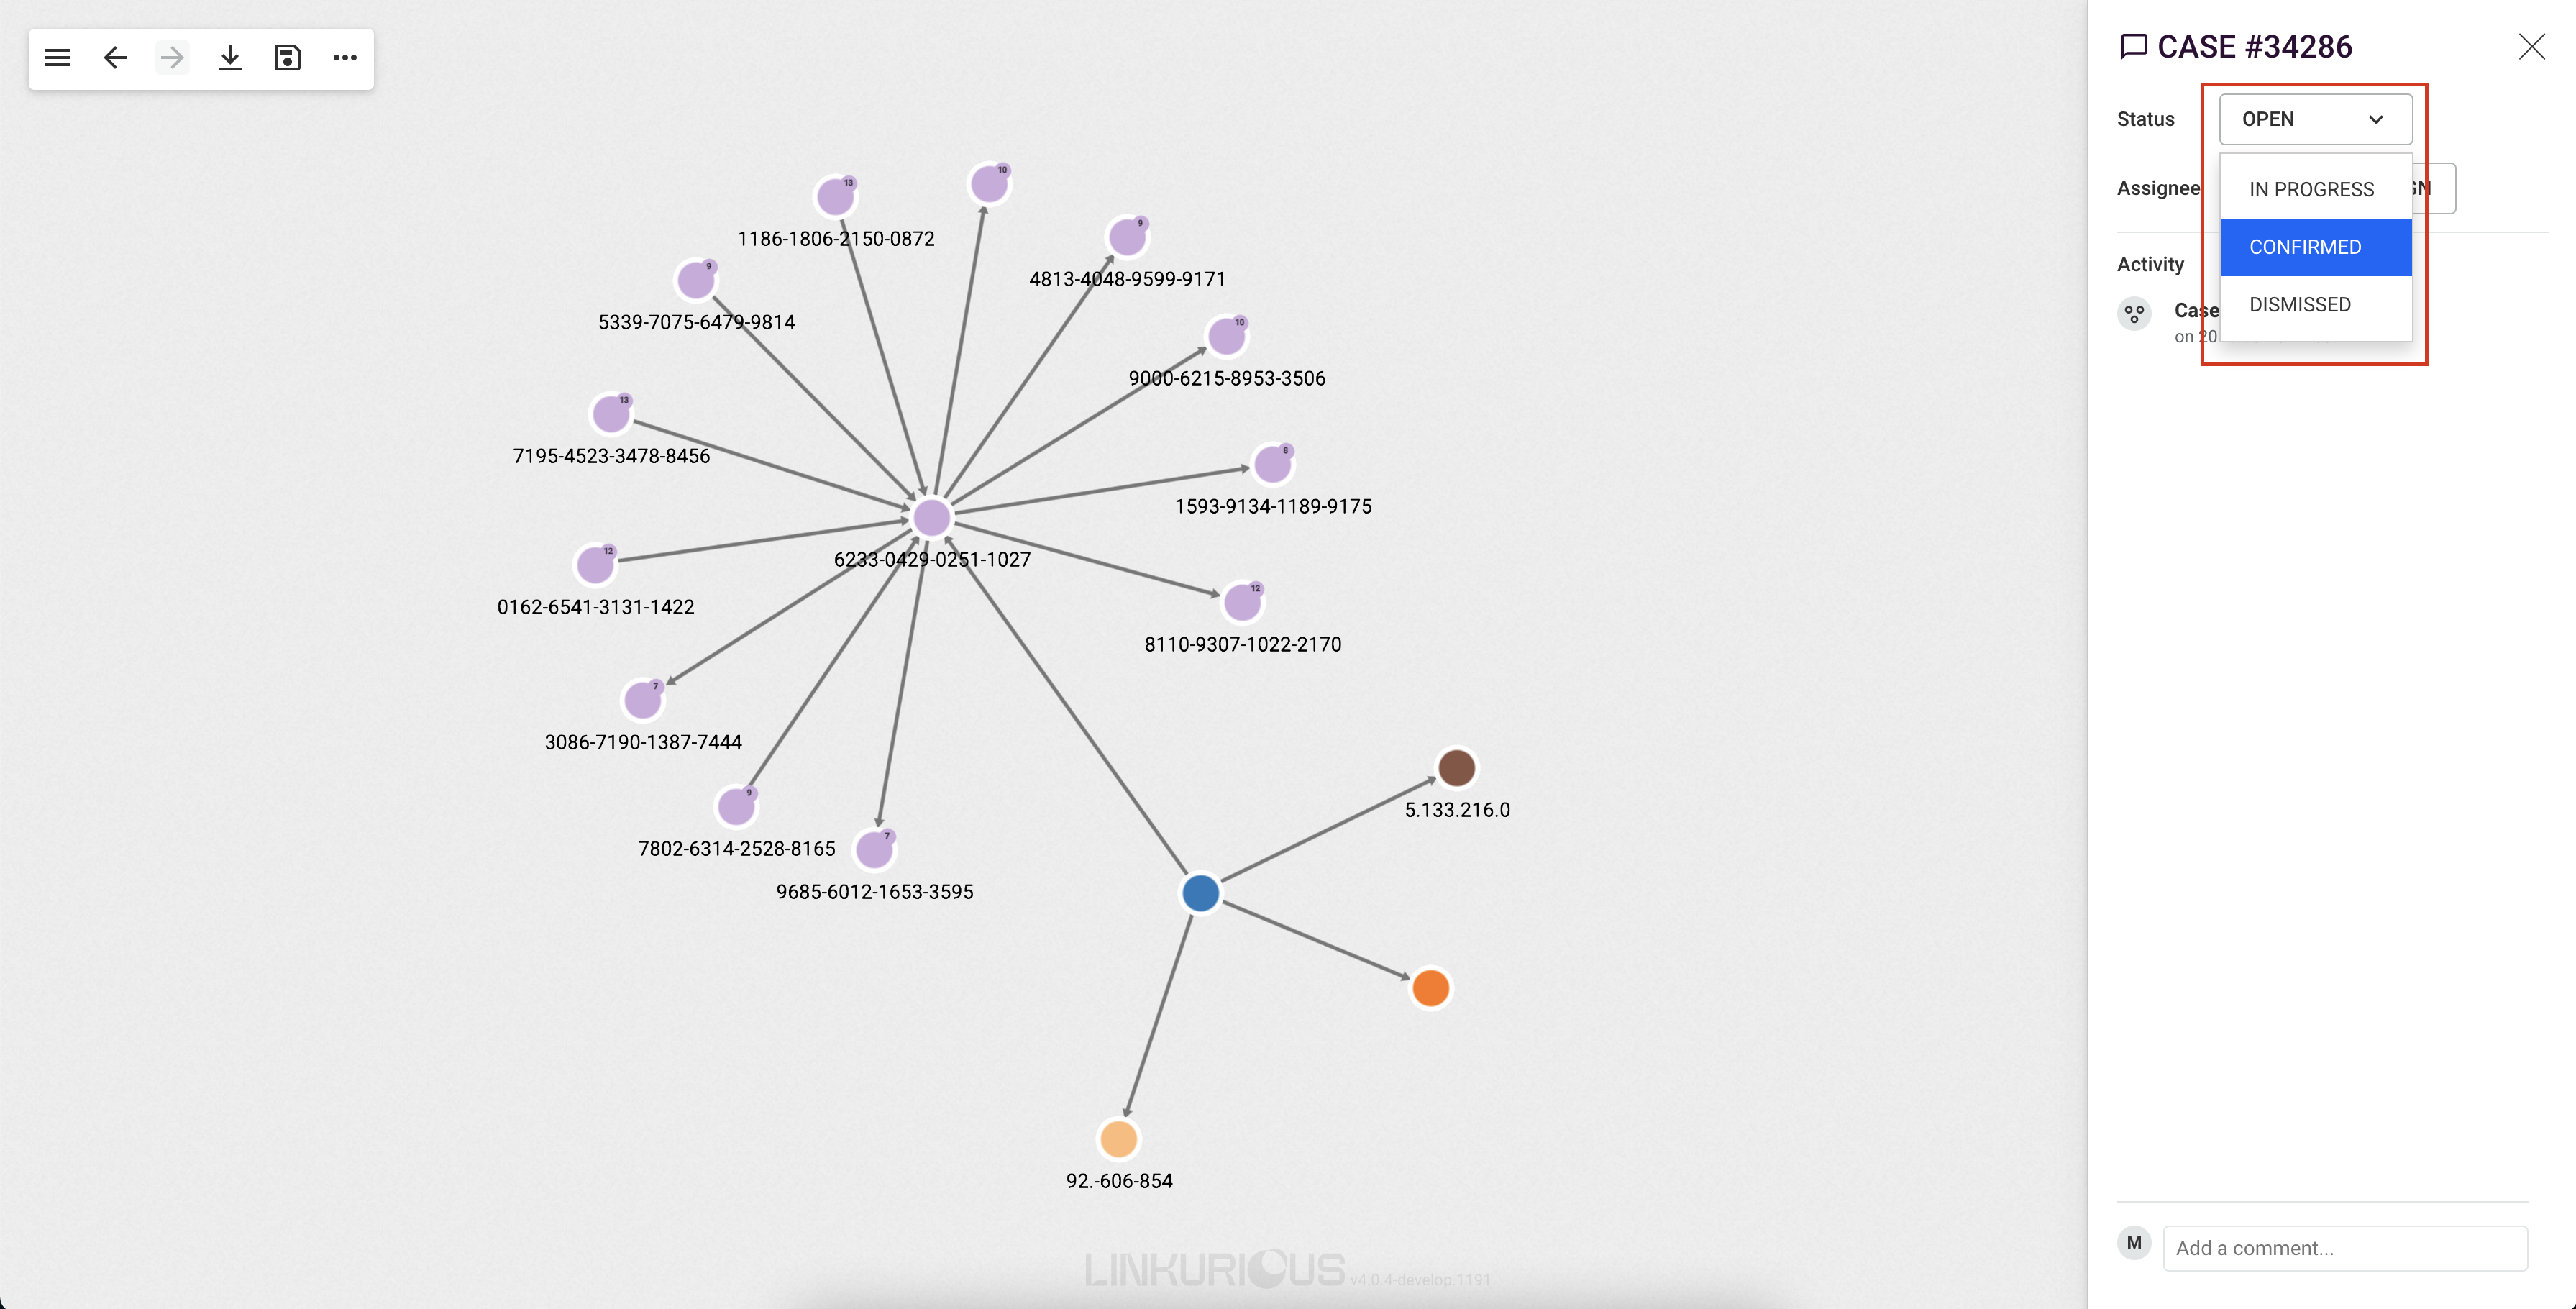Select IN PROGRESS status option
The width and height of the screenshot is (2576, 1309).
pos(2312,187)
